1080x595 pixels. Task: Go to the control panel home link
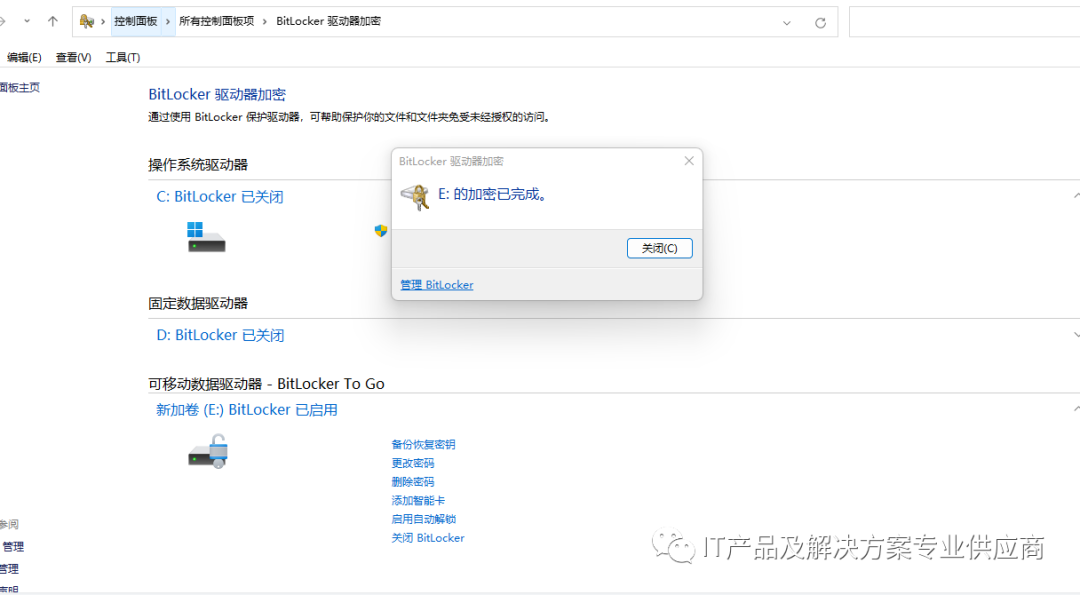[x=19, y=87]
